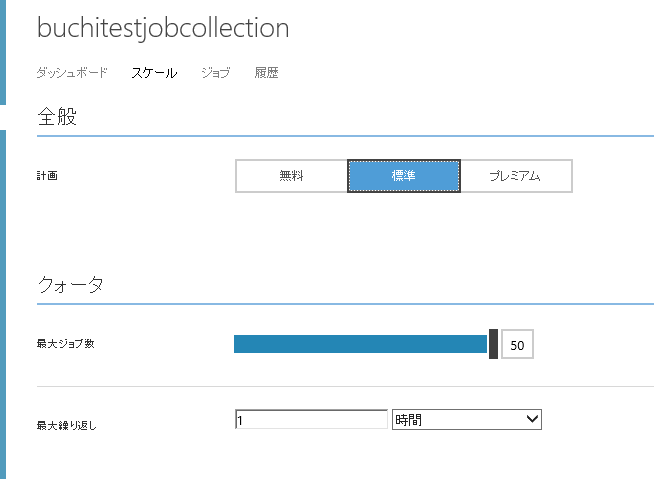Click the buchitestjobcollection title
The height and width of the screenshot is (479, 654).
click(163, 28)
